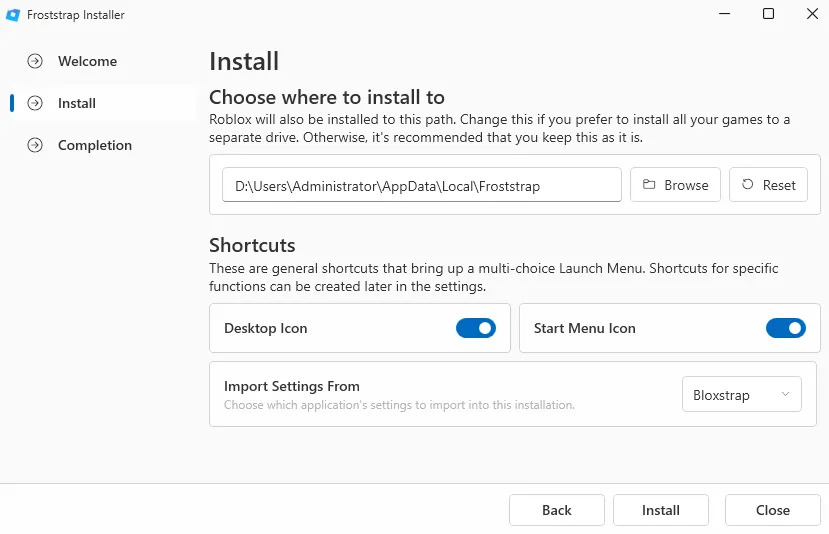This screenshot has width=829, height=534.
Task: Maximize the installer window
Action: [x=768, y=14]
